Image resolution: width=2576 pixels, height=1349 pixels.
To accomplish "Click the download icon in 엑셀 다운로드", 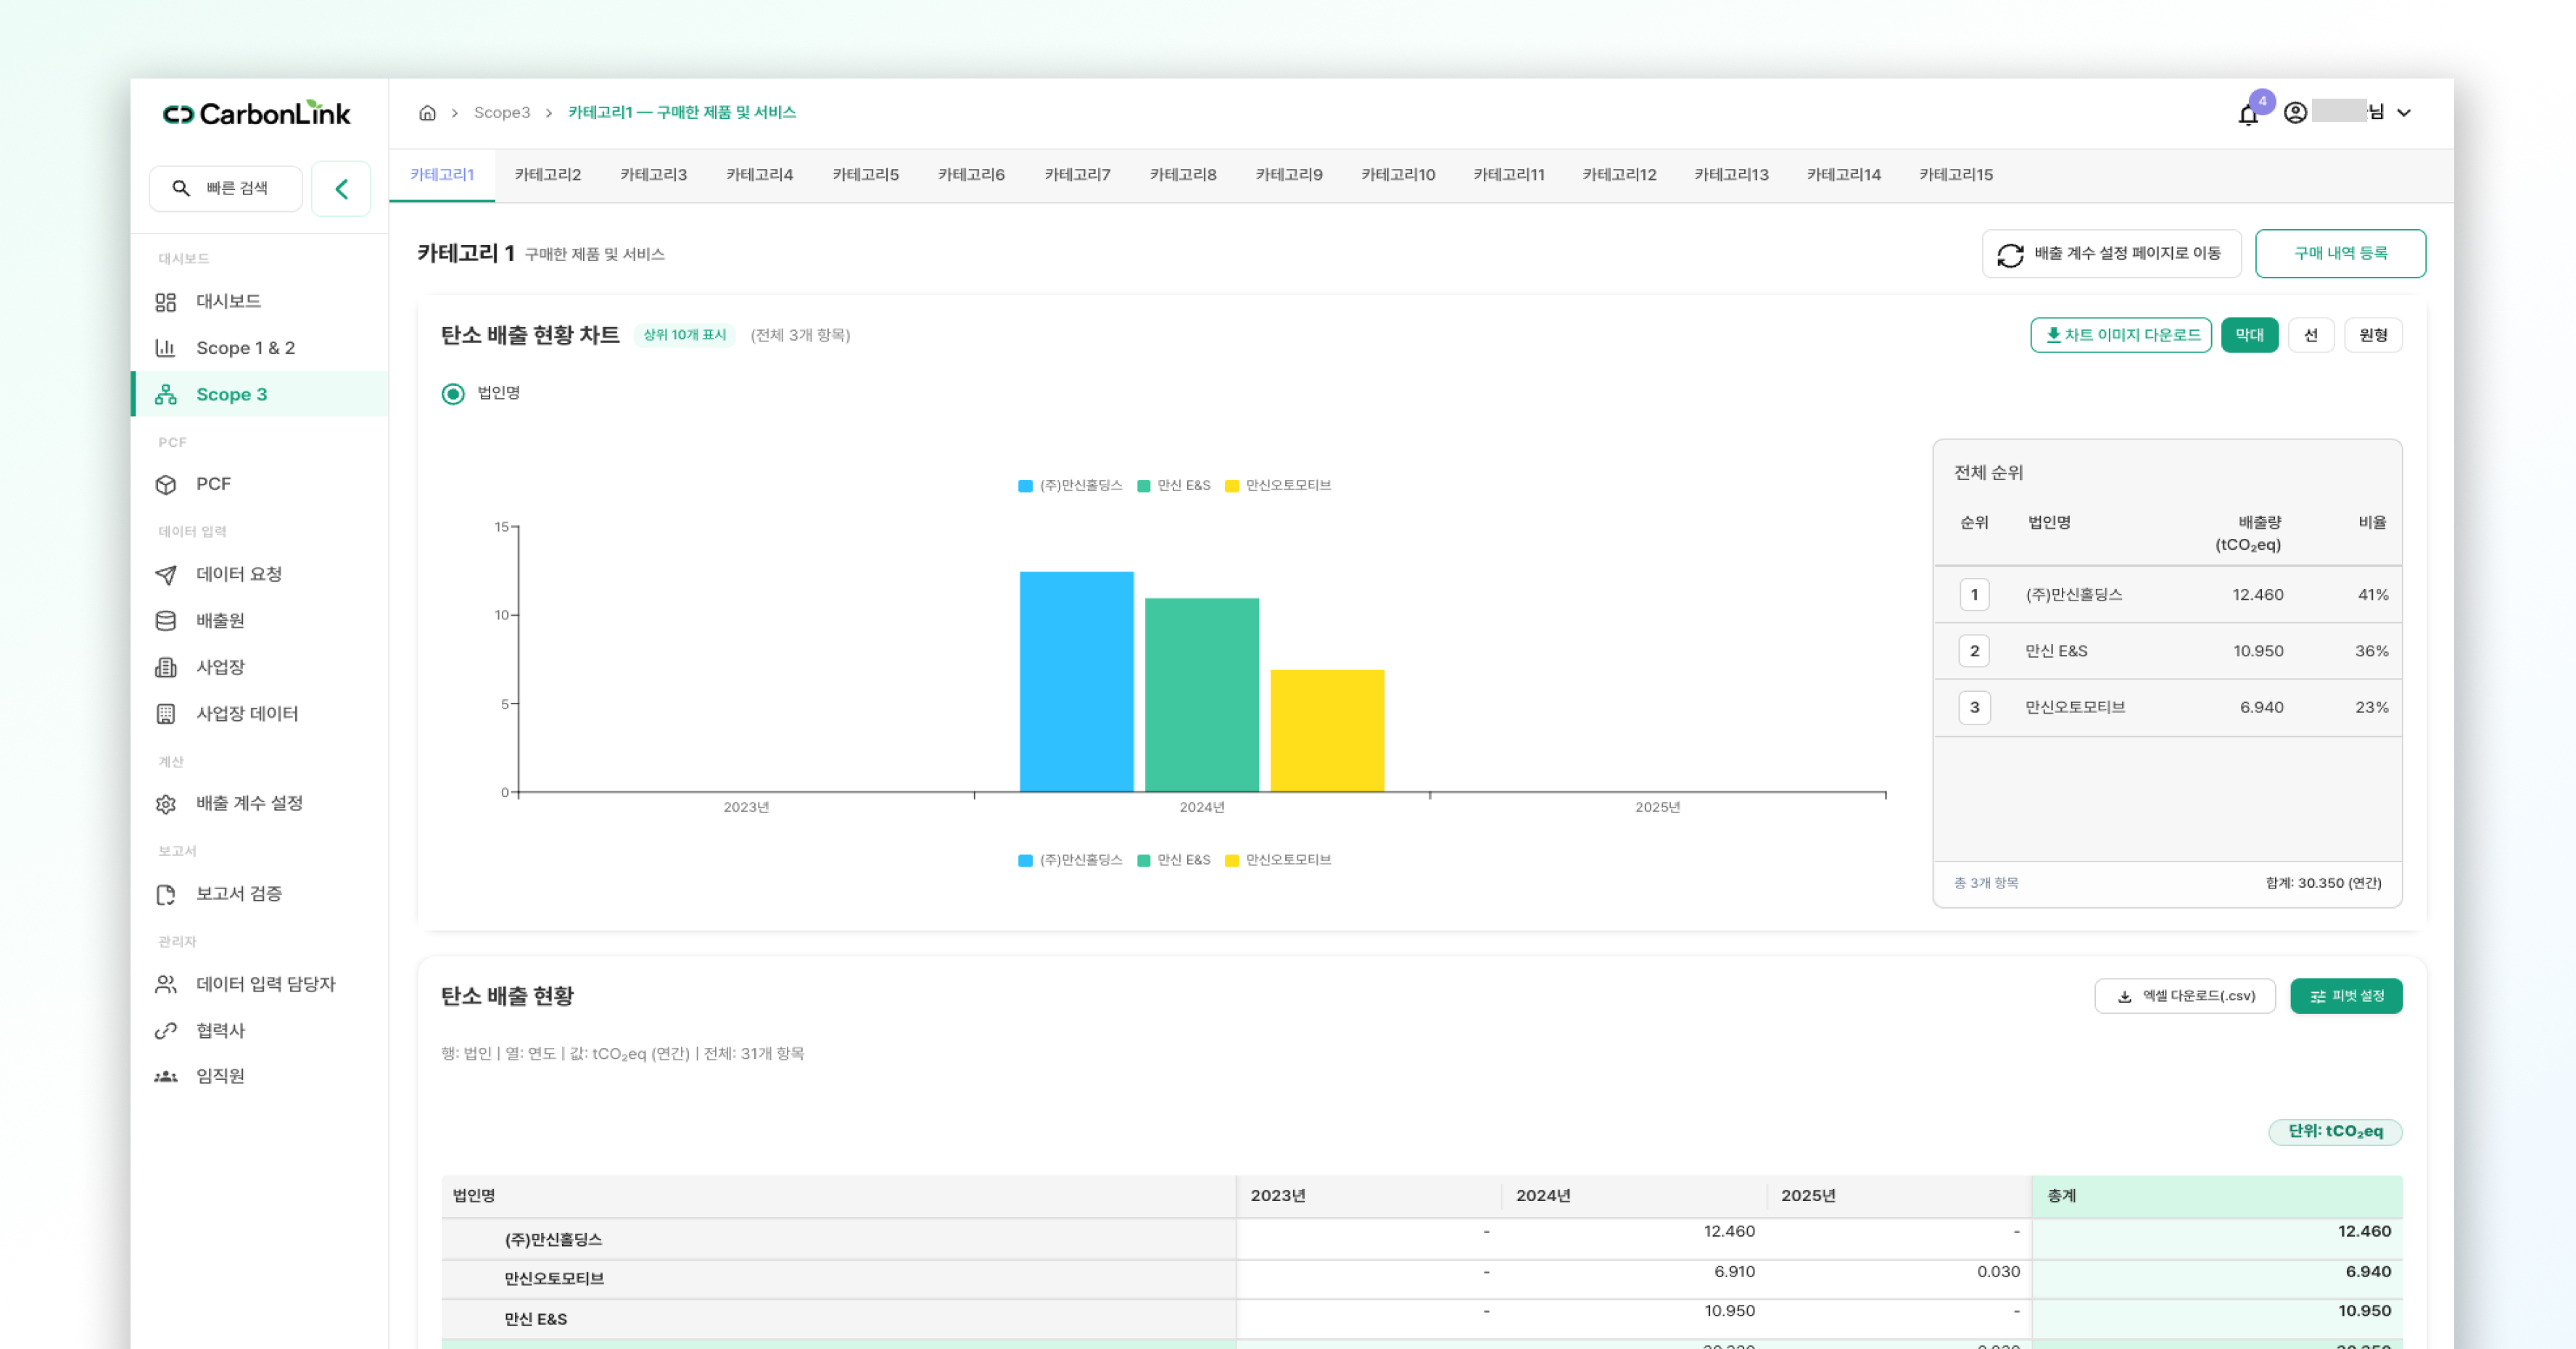I will coord(2124,997).
